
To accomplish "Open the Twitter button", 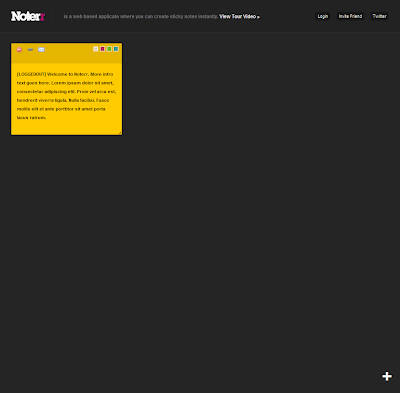I will tap(379, 16).
